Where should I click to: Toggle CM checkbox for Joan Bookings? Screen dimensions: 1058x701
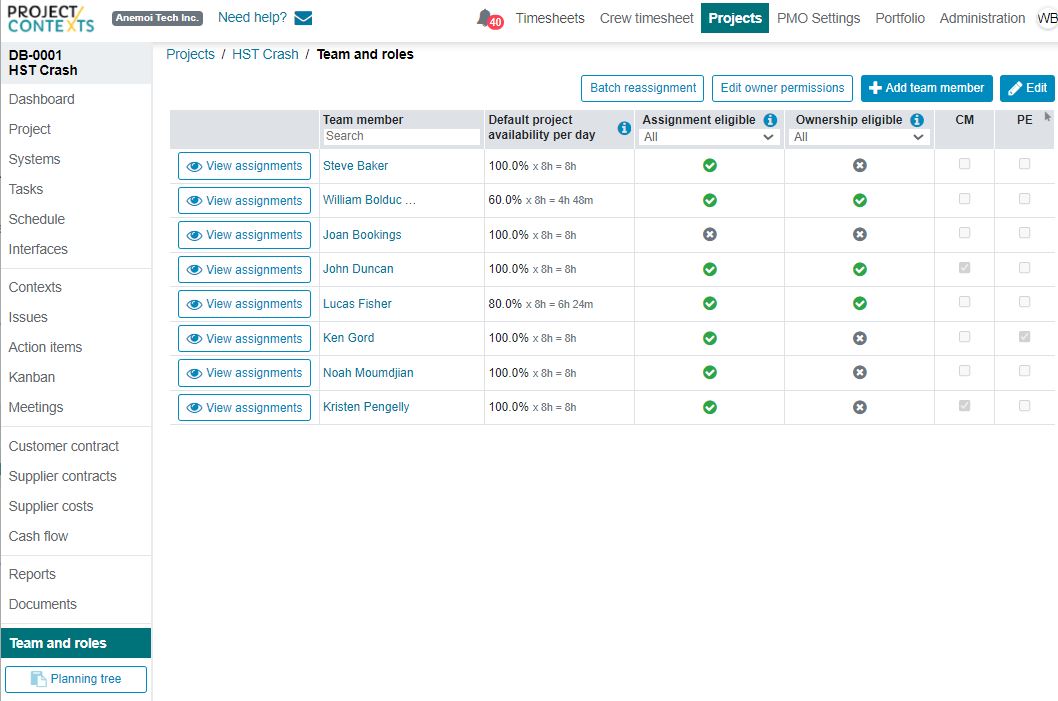964,233
